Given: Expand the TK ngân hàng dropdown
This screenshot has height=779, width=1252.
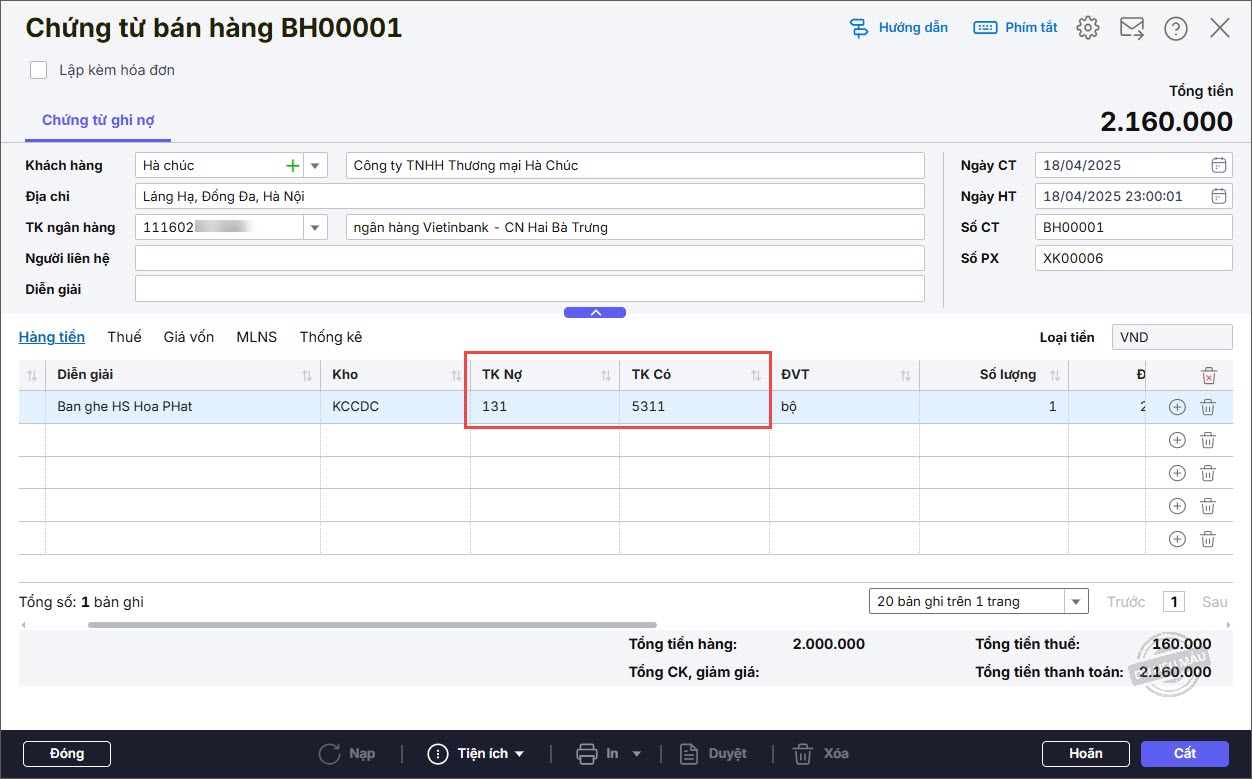Looking at the screenshot, I should pos(315,228).
